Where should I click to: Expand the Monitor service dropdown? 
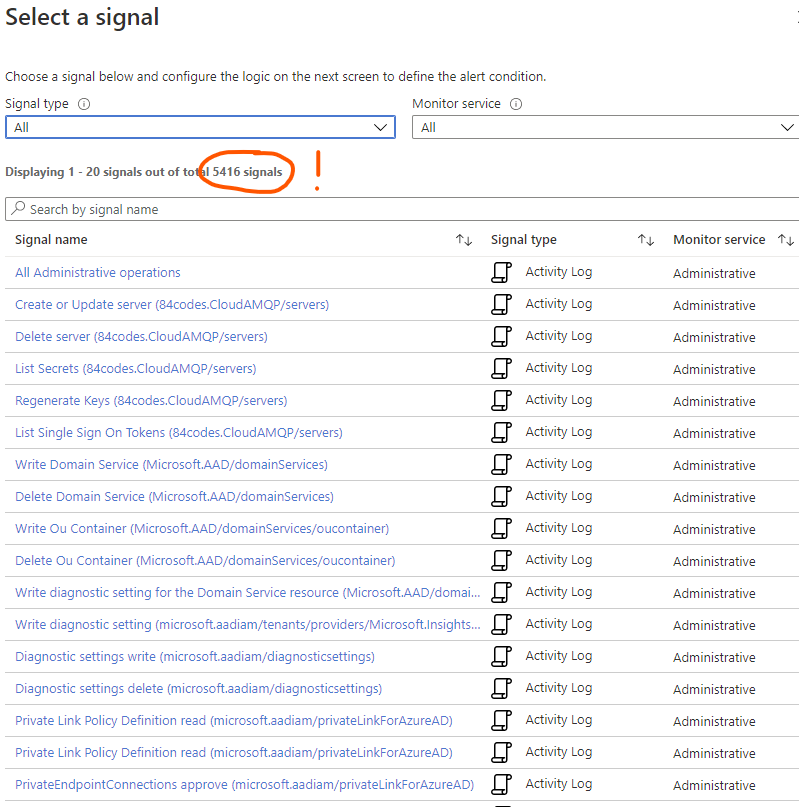tap(607, 127)
